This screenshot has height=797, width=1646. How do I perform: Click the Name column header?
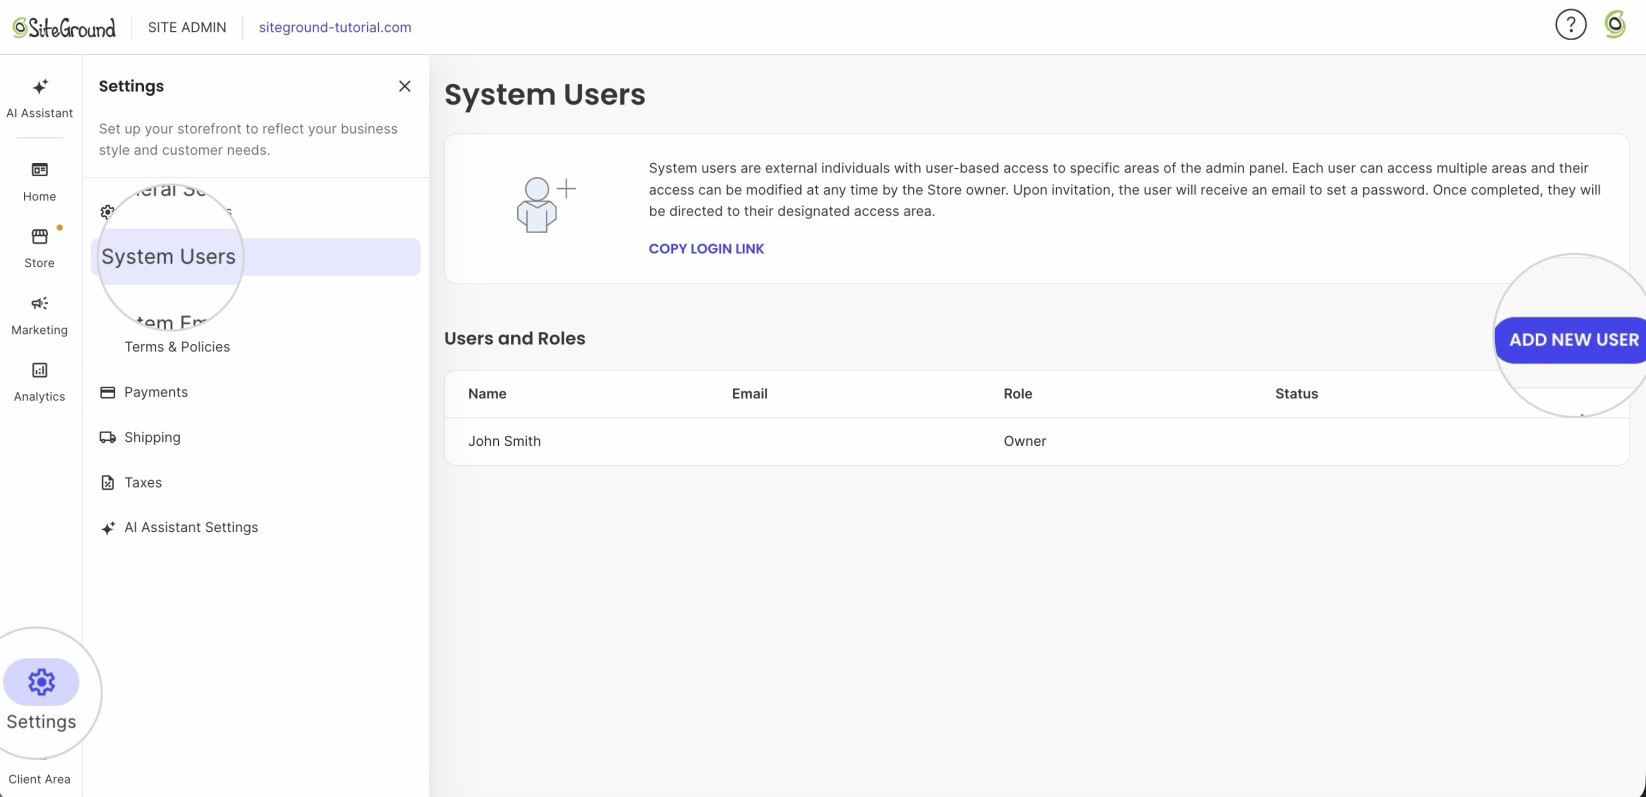click(x=487, y=394)
